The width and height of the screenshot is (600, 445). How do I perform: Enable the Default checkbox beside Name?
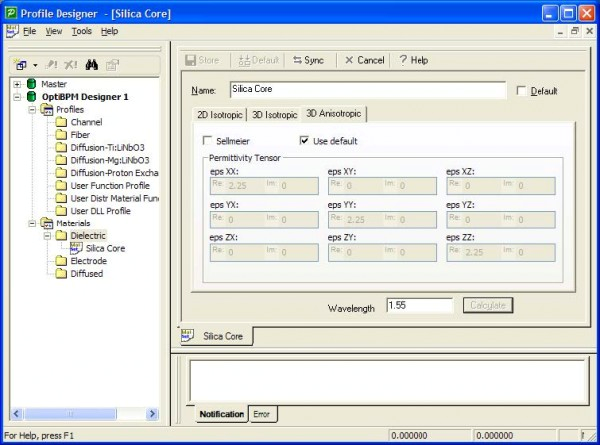point(521,91)
